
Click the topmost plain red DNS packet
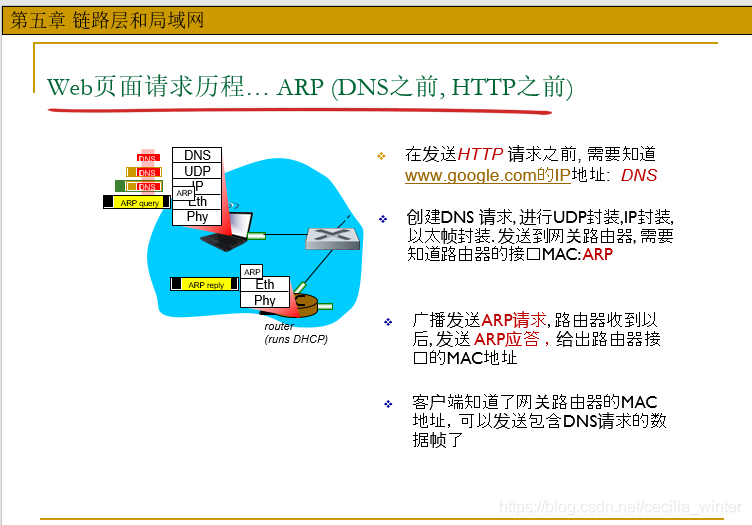pos(148,158)
